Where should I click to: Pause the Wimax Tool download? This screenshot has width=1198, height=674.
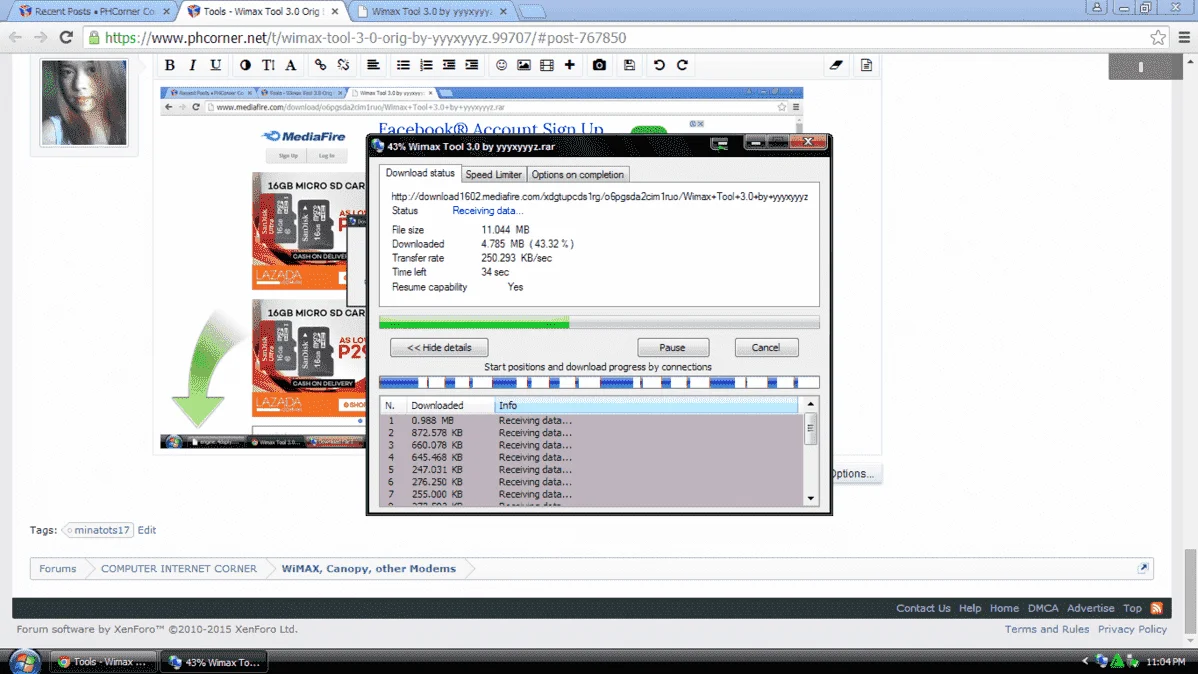tap(672, 348)
